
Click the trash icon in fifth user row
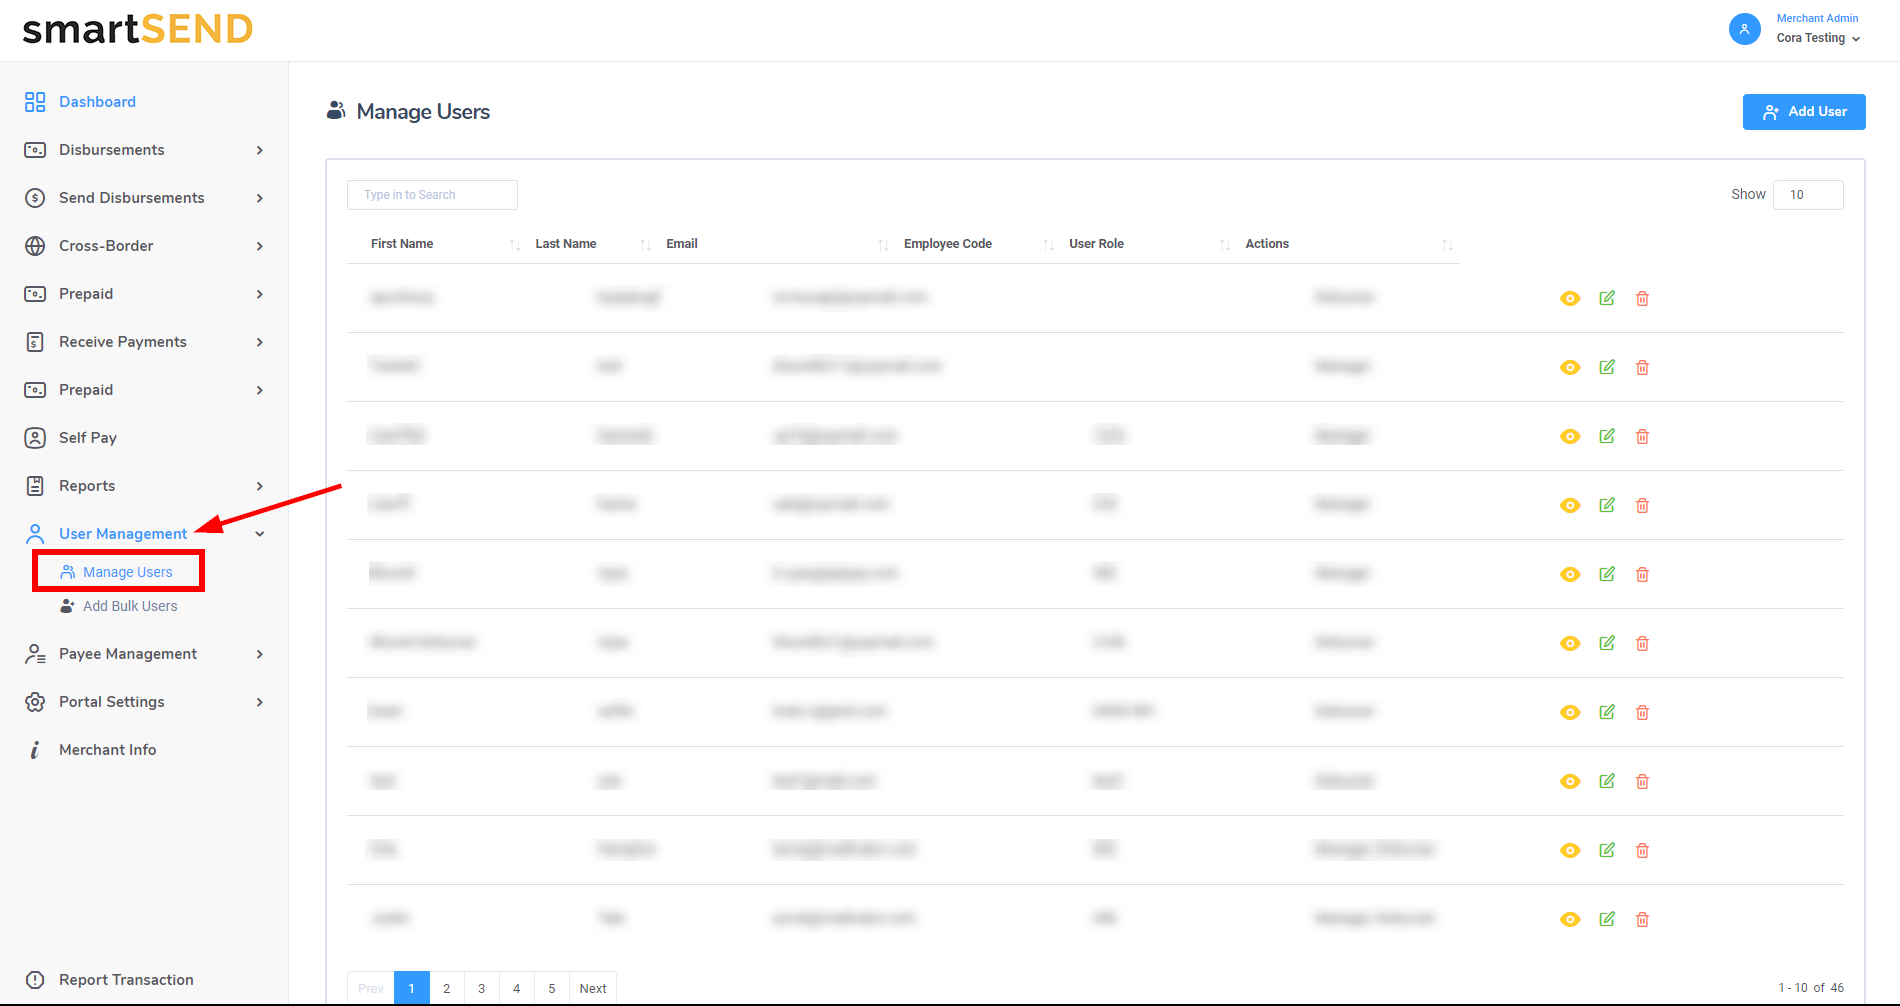point(1642,575)
